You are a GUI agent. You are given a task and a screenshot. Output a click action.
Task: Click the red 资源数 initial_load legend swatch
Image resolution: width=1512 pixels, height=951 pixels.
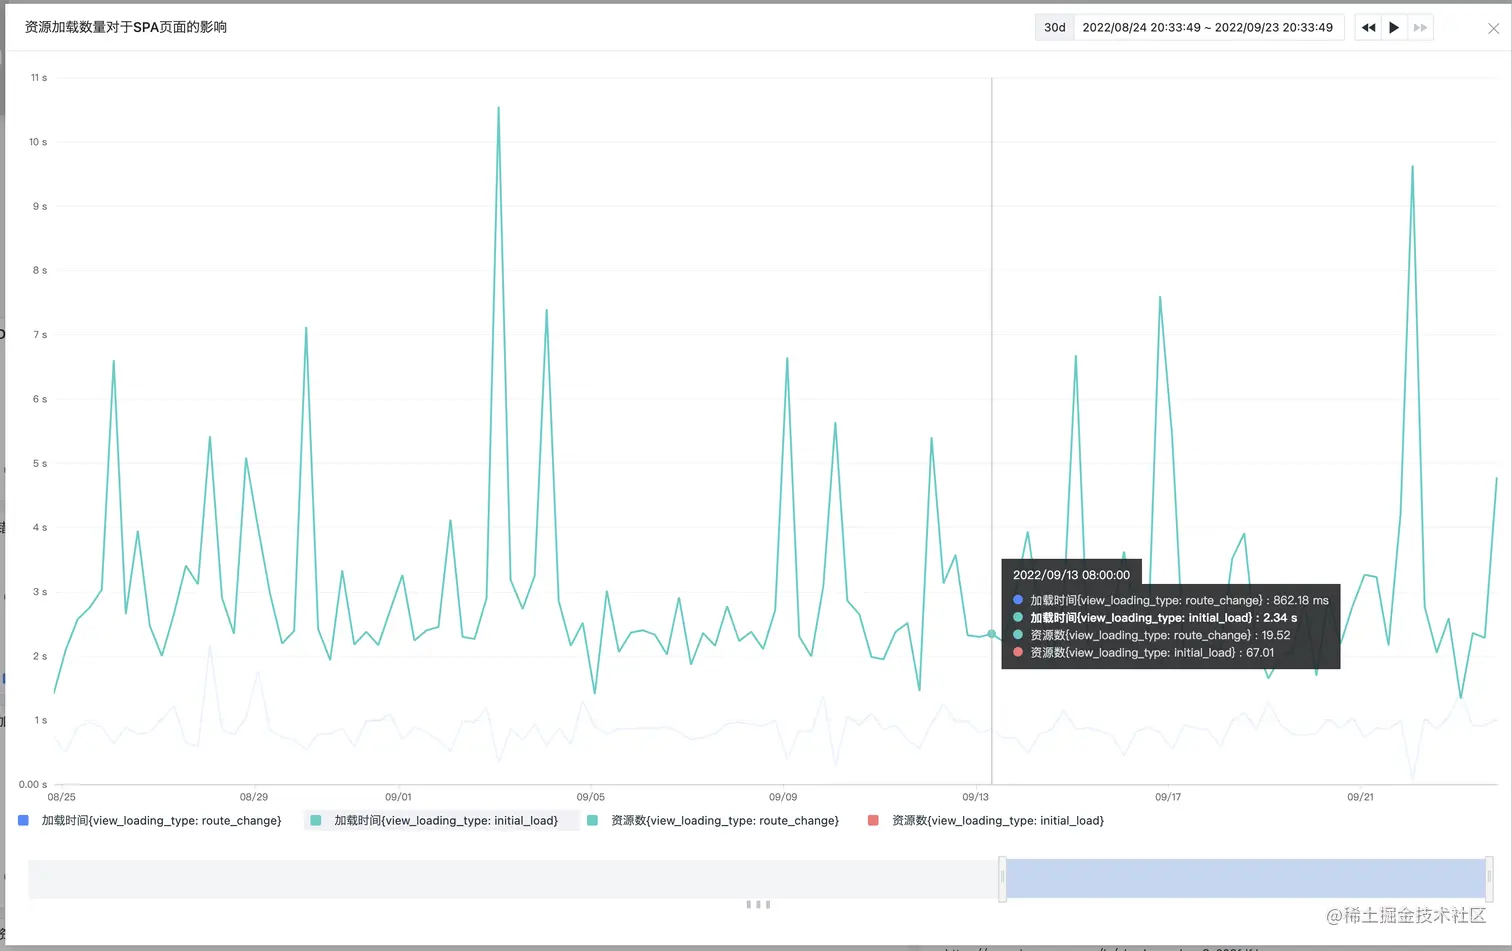[x=873, y=821]
